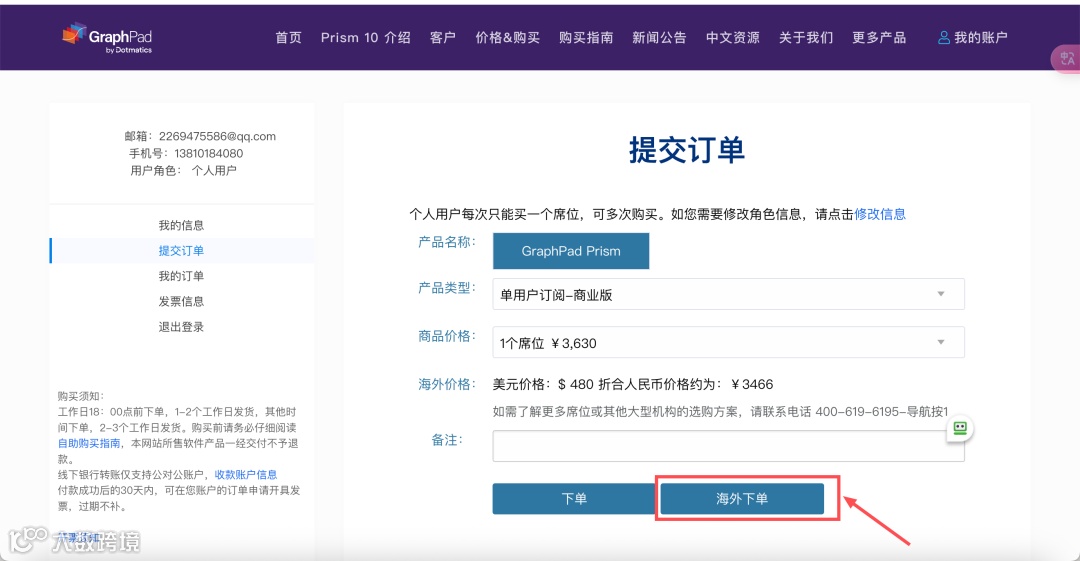Click the 用户角色 个人用户 text
Image resolution: width=1080 pixels, height=561 pixels.
point(183,171)
